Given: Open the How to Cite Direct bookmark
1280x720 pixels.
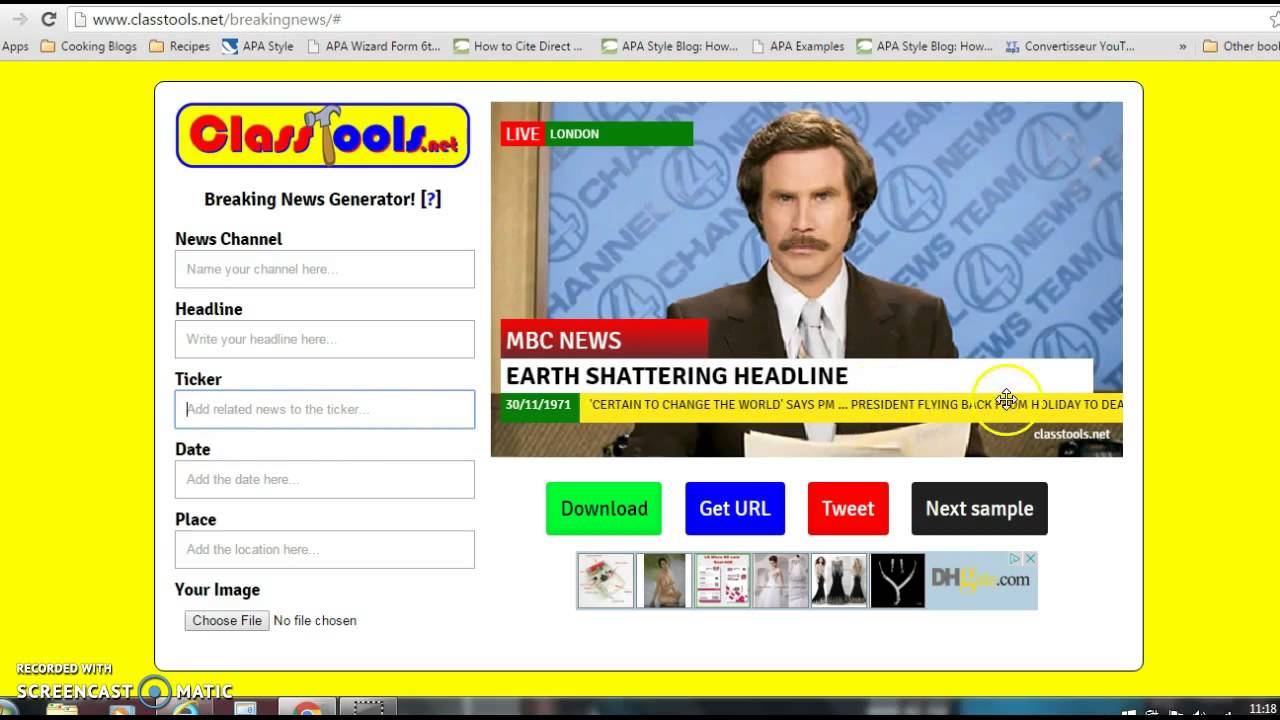Looking at the screenshot, I should click(x=518, y=46).
